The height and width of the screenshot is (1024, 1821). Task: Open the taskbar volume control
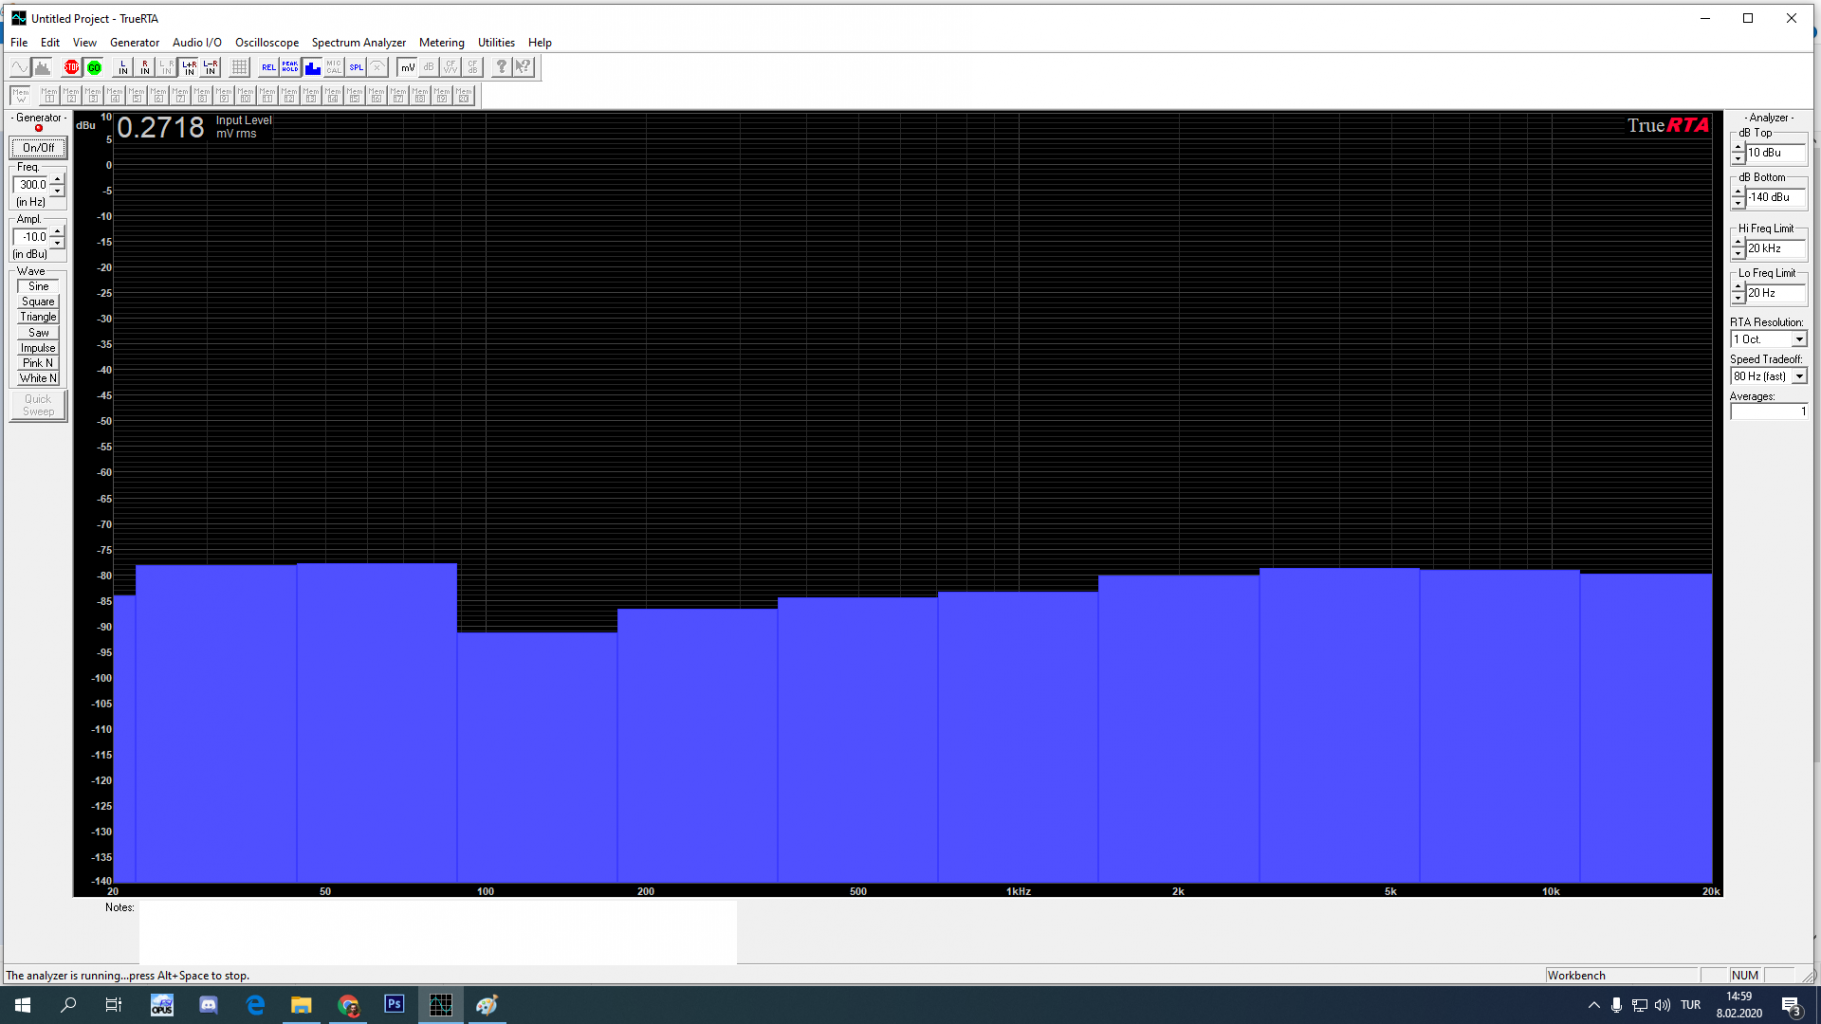[x=1662, y=1005]
